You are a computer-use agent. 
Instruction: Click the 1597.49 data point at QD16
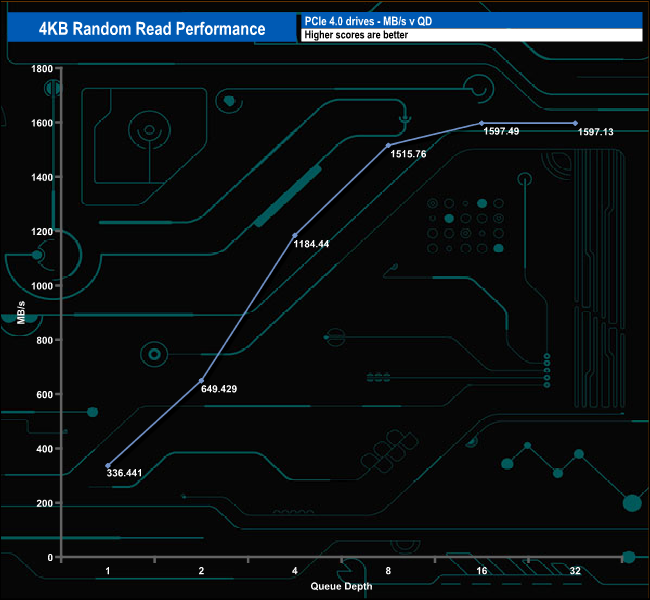[x=482, y=123]
